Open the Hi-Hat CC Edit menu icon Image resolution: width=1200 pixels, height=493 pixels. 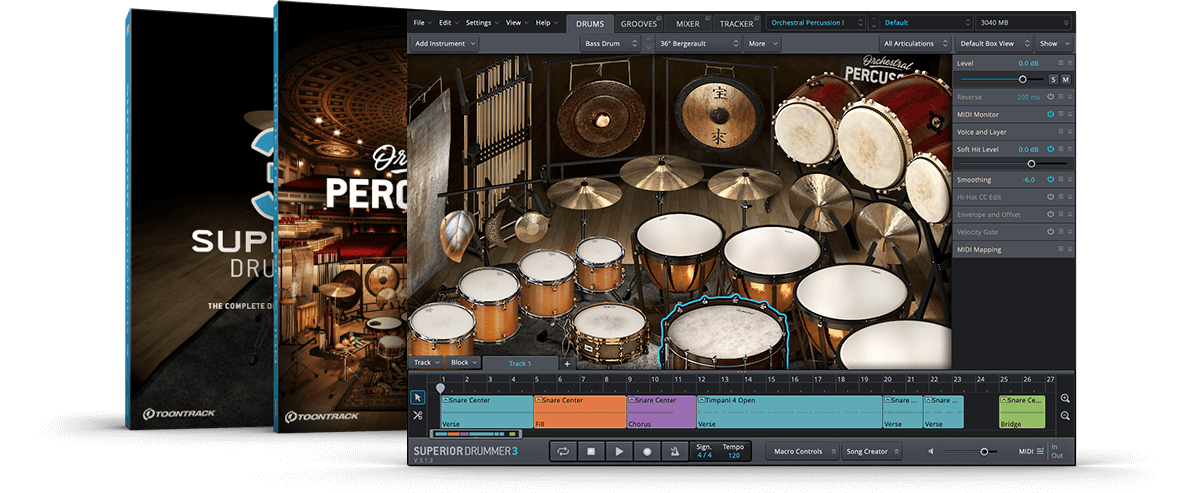[1060, 197]
